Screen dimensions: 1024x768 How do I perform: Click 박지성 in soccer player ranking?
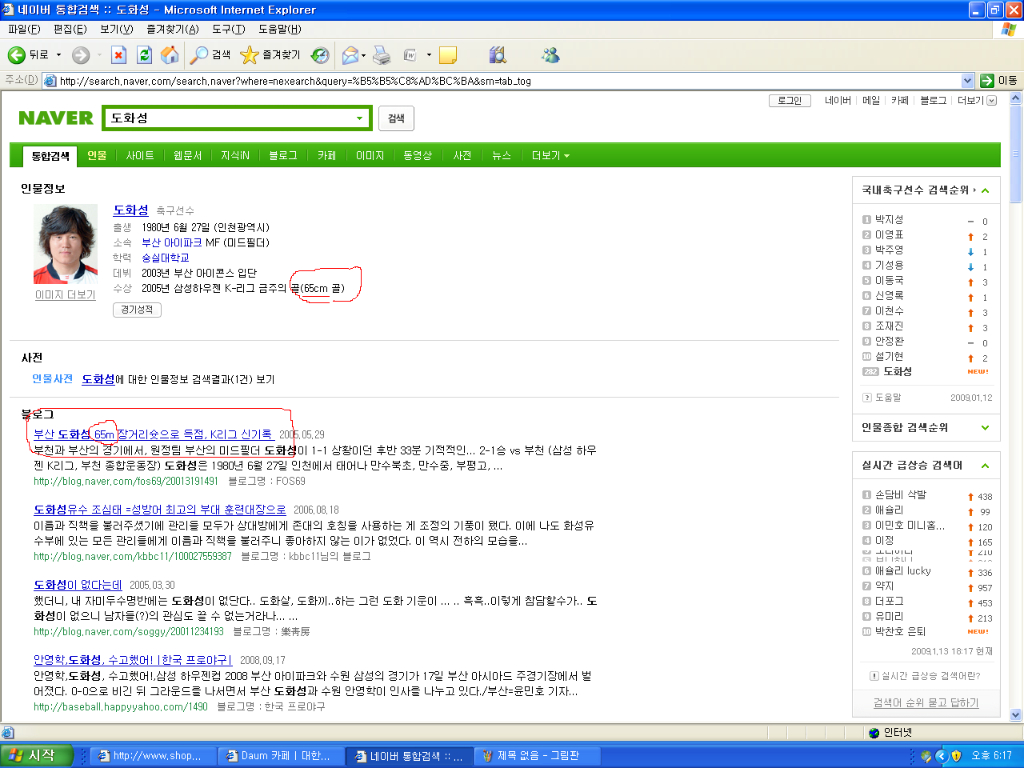click(x=889, y=219)
